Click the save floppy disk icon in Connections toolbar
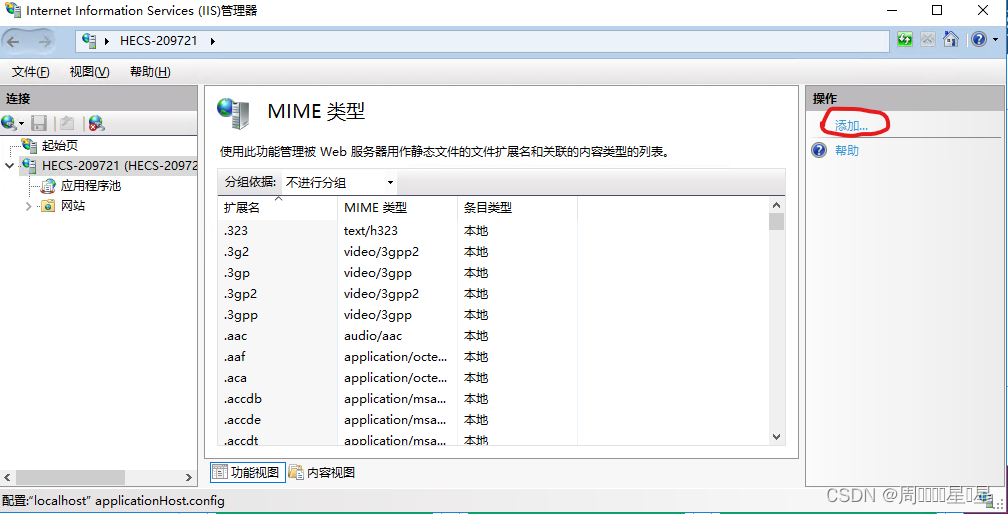1008x514 pixels. pyautogui.click(x=39, y=123)
